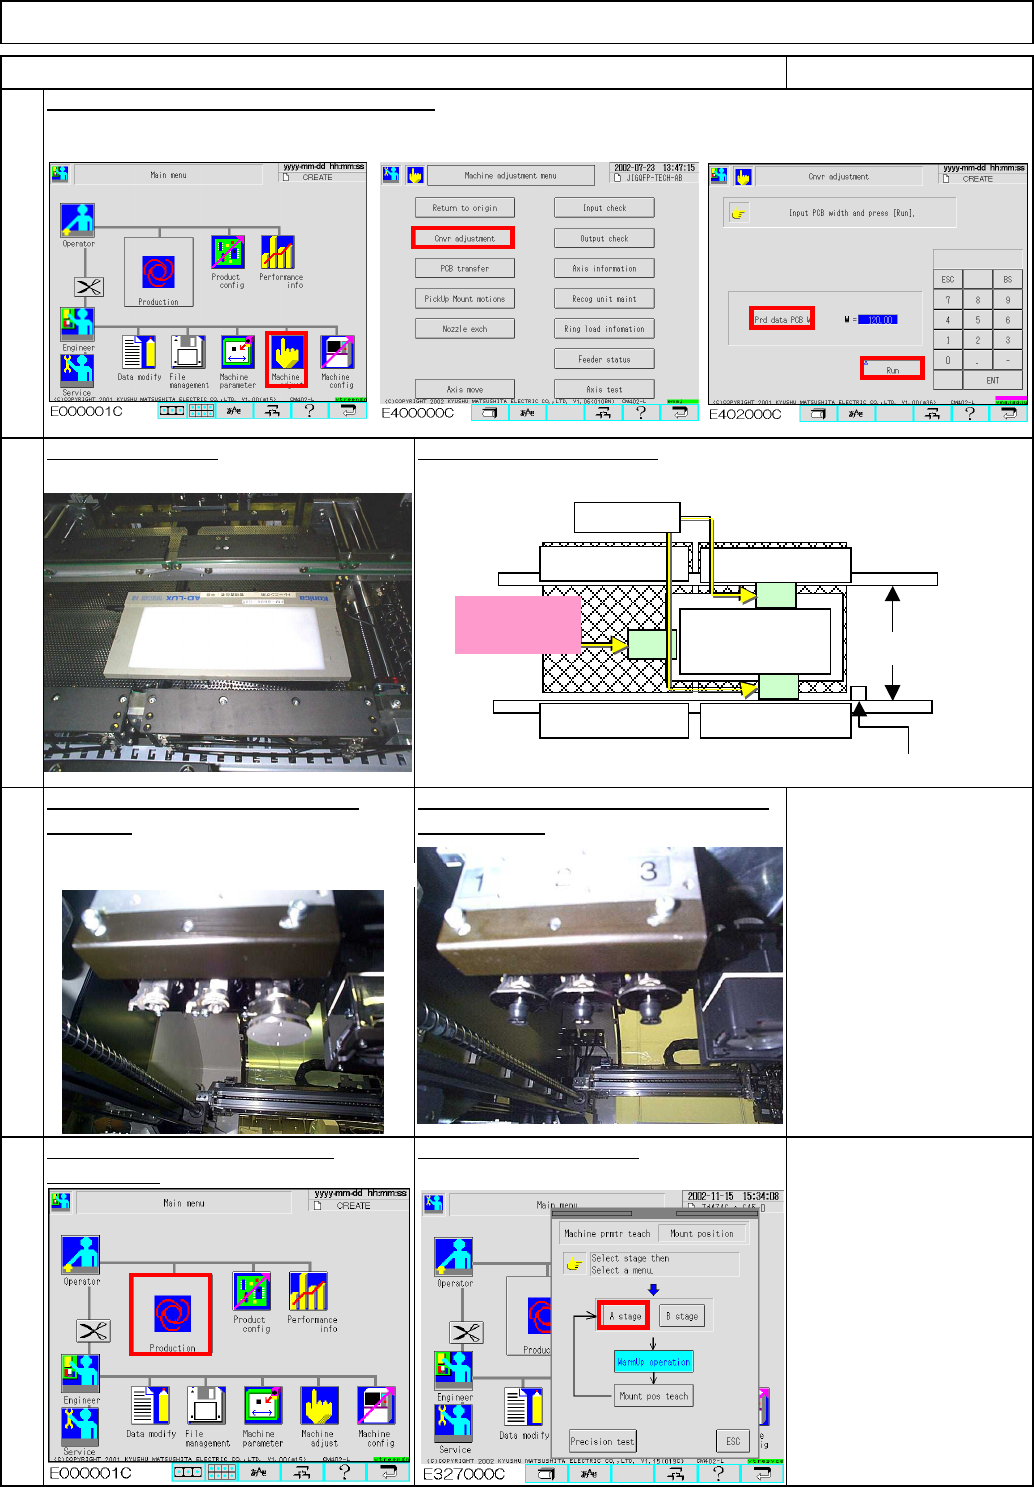Click Prd data PCB W button

[782, 319]
